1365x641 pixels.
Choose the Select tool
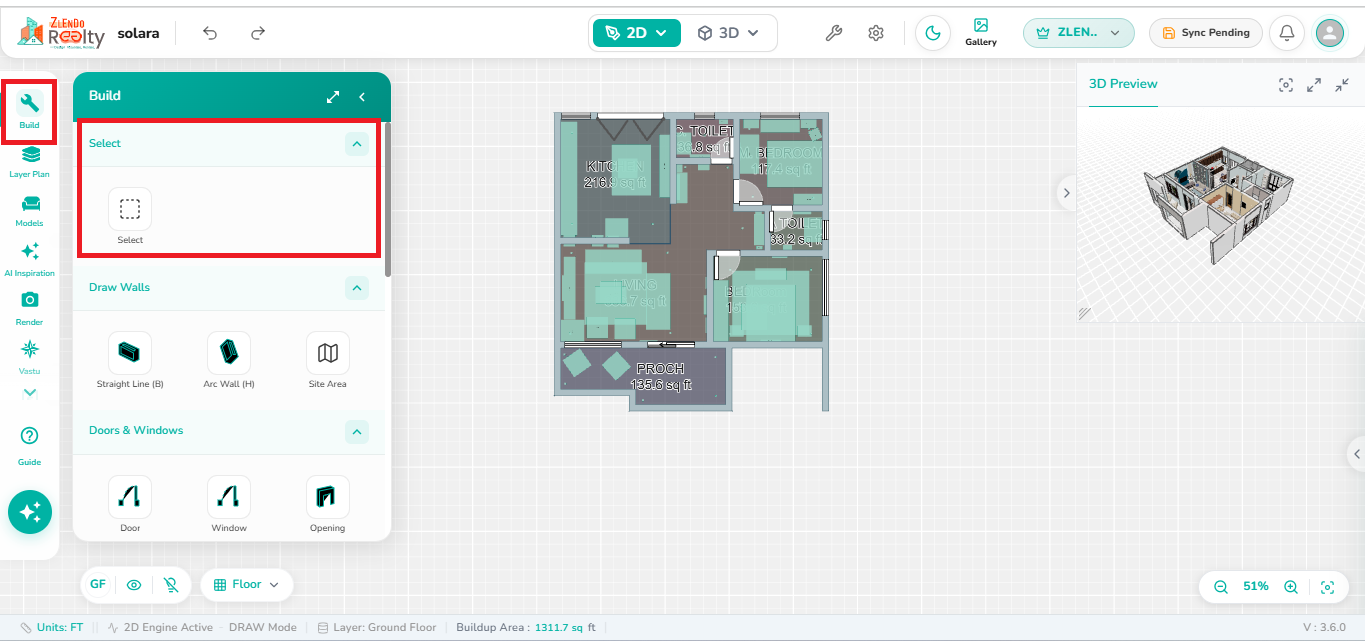130,209
